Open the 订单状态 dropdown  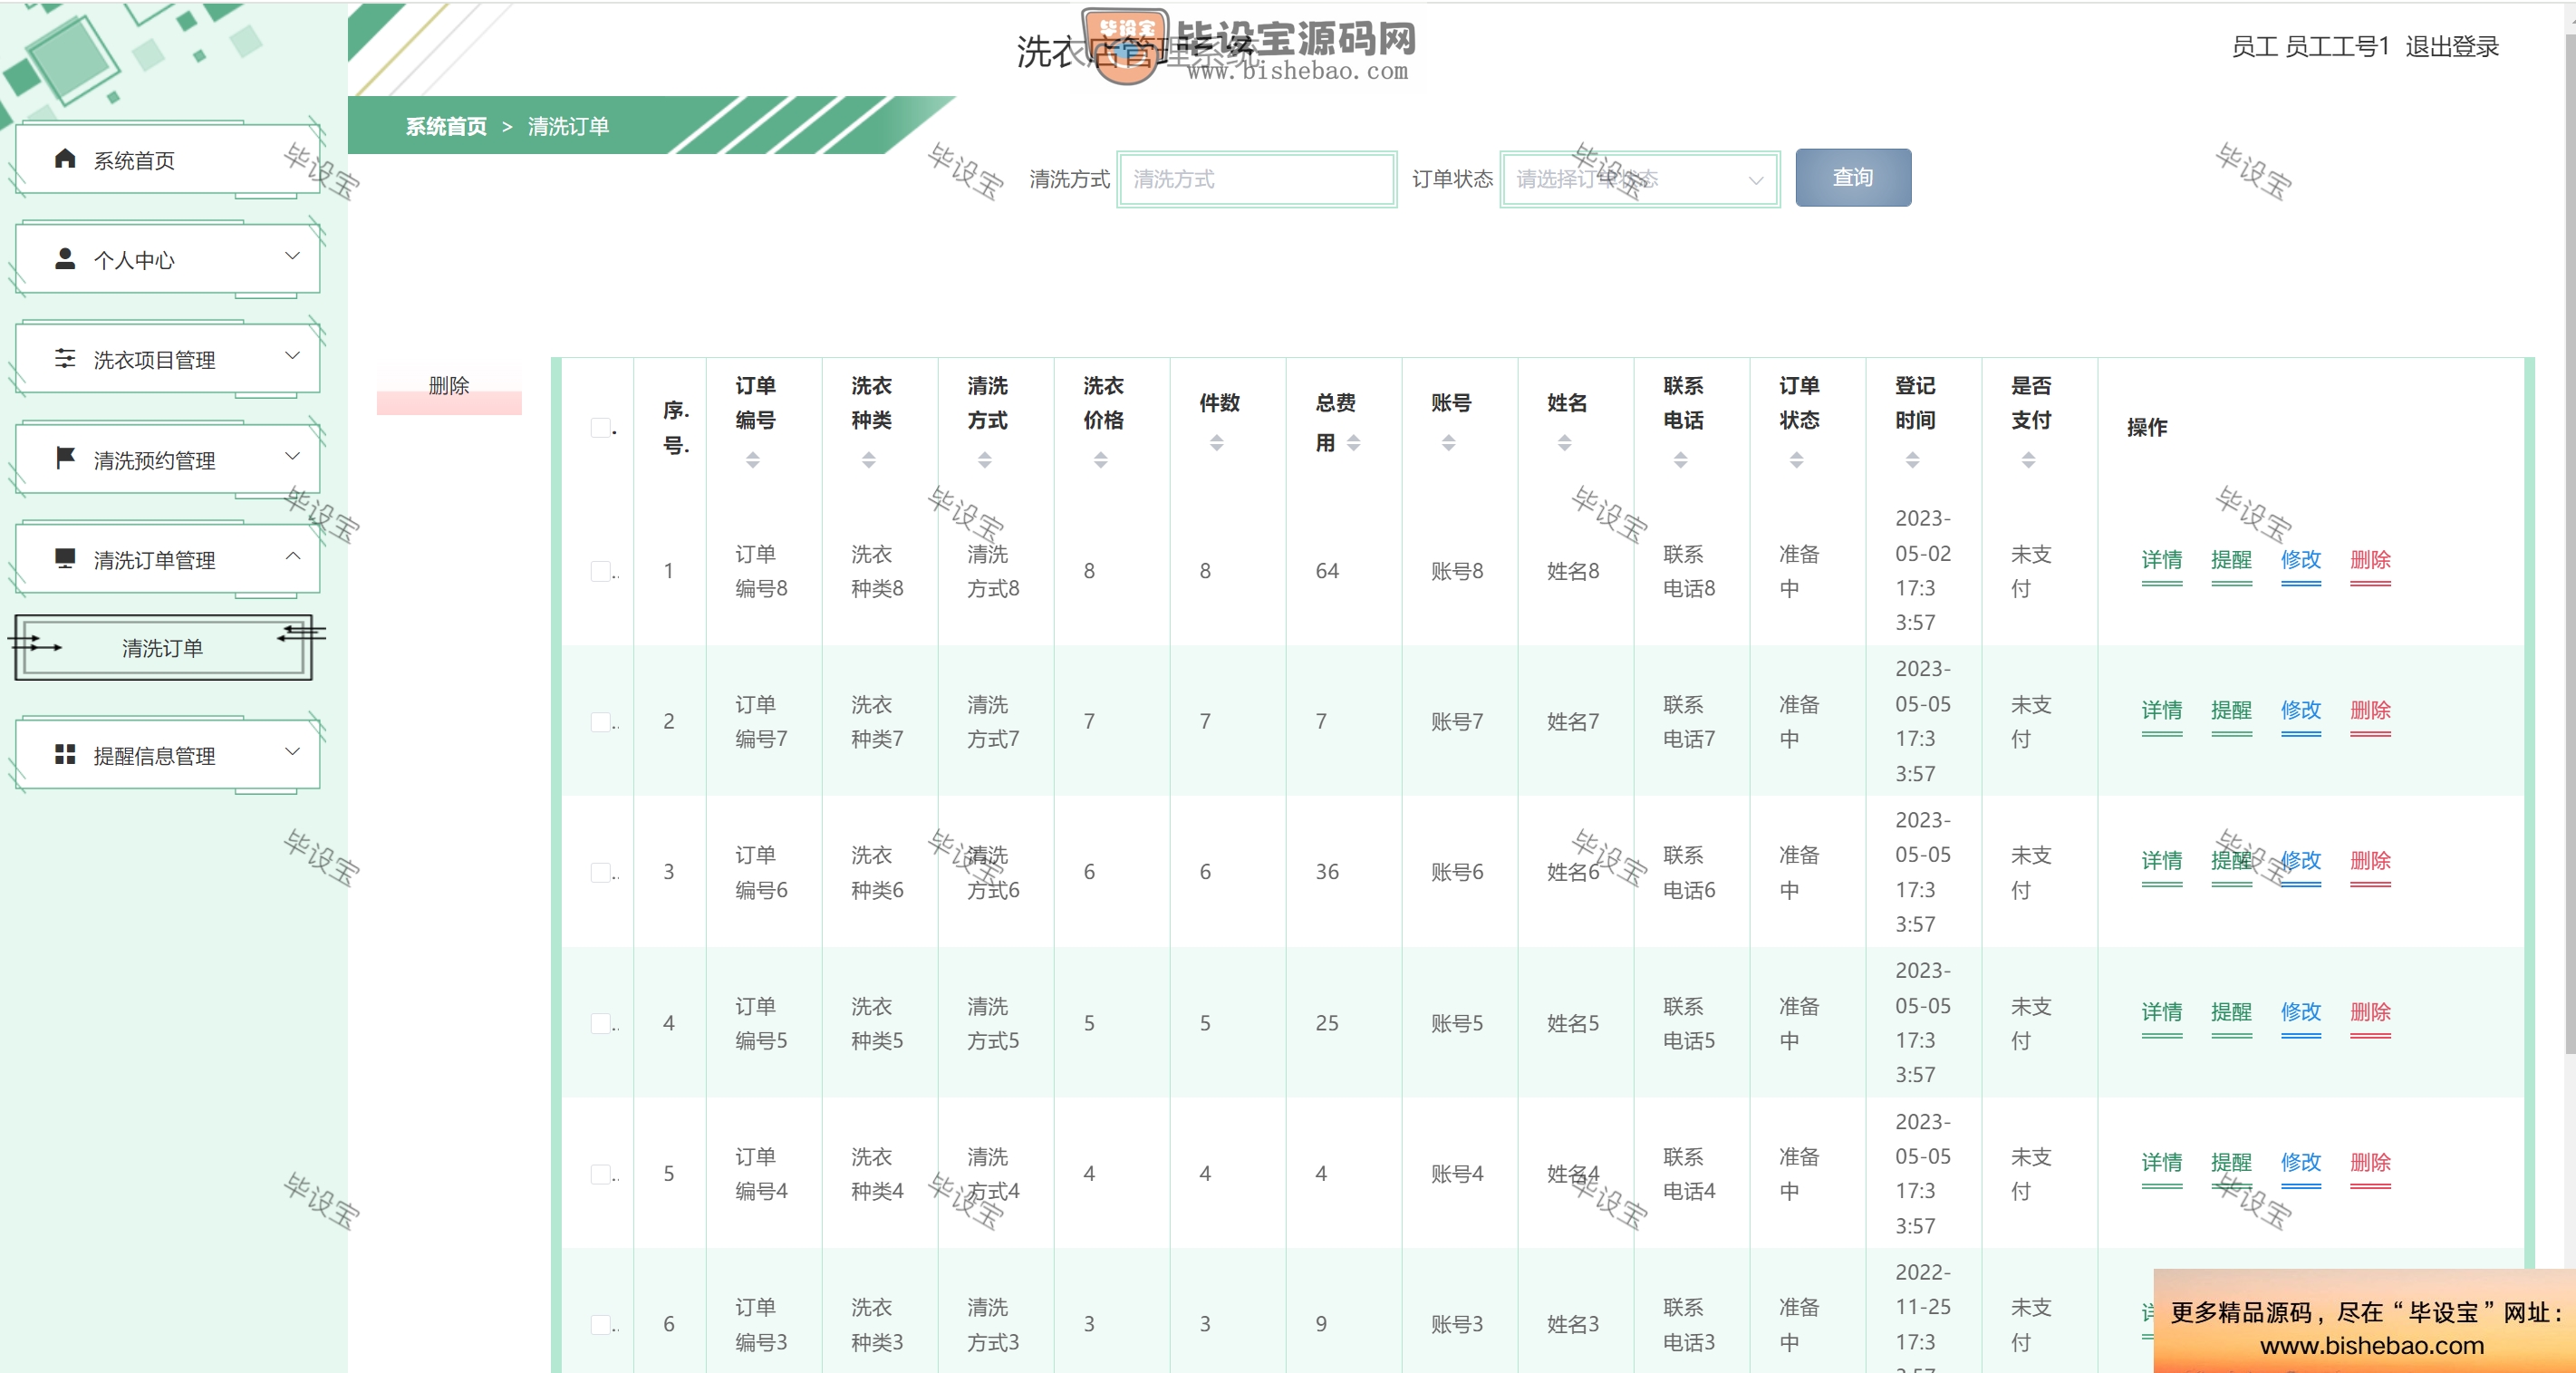click(x=1640, y=179)
